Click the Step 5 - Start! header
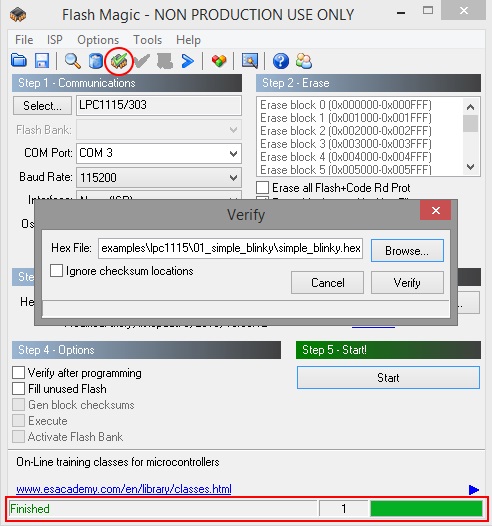Screen dimensions: 492x526 coord(388,350)
